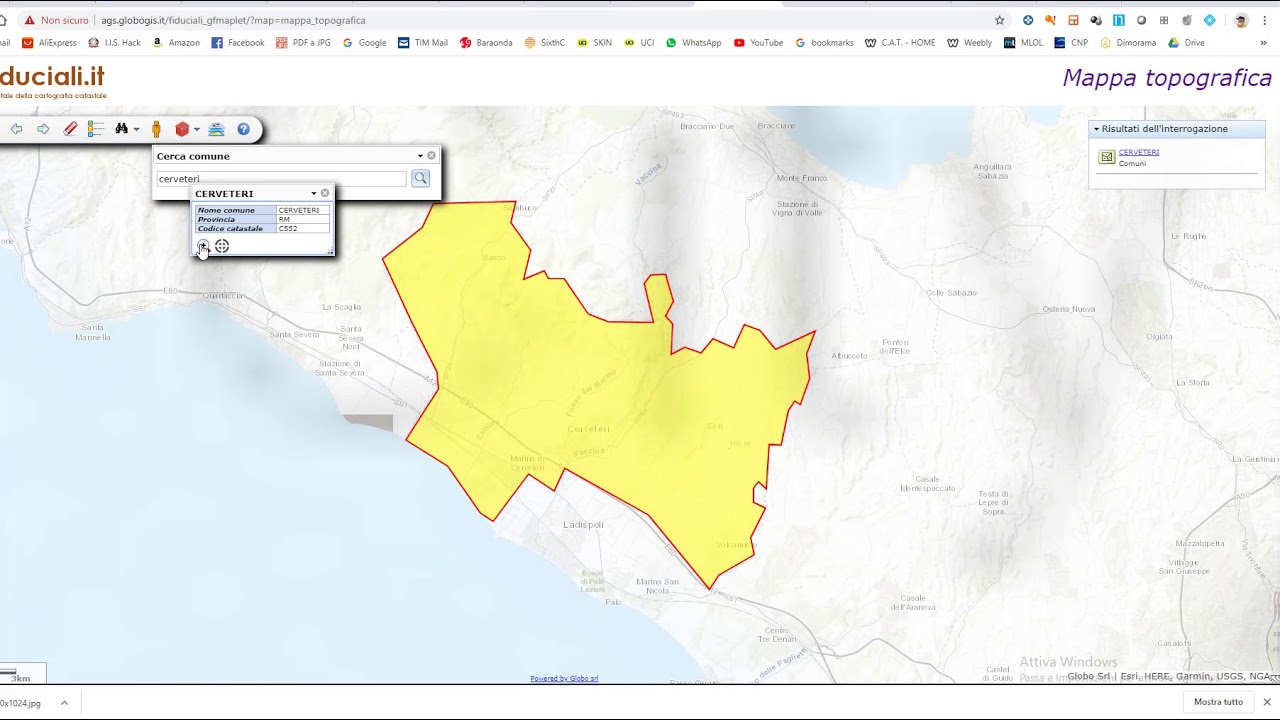Open the Dimorama bookmark
The width and height of the screenshot is (1280, 720).
pos(1128,43)
